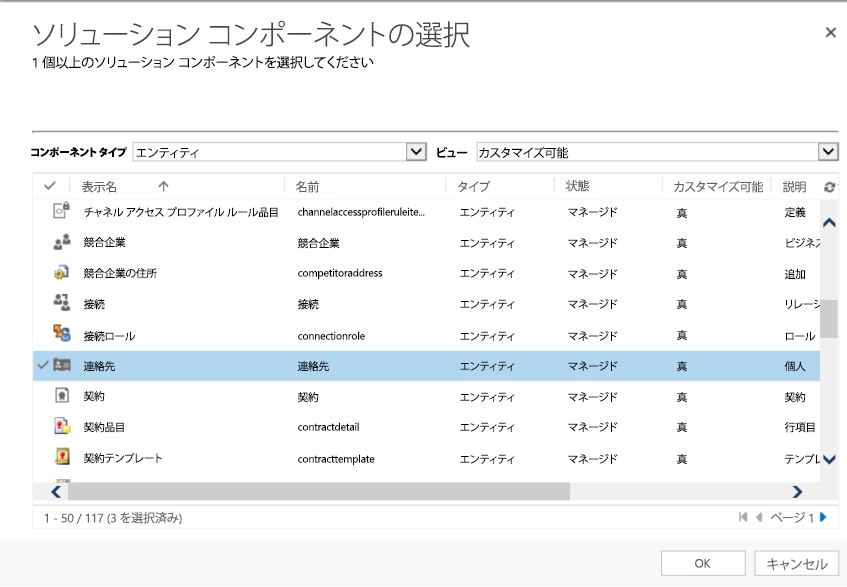Click the OK button

pyautogui.click(x=701, y=562)
